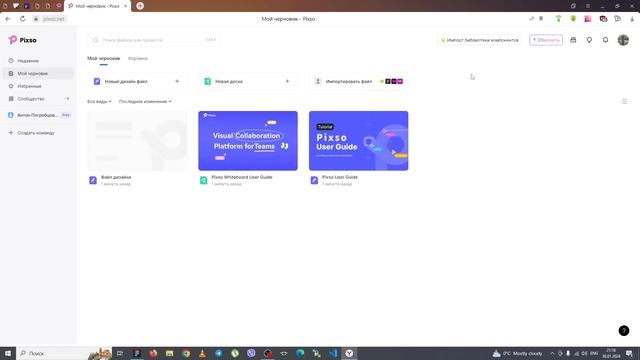Open Visual Studio Code from the taskbar
This screenshot has height=360, width=640.
(333, 353)
